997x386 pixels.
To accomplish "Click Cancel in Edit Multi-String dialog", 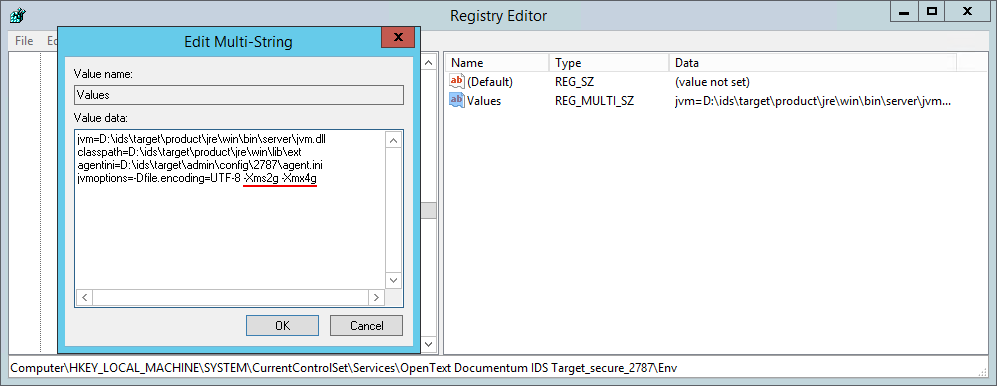I will click(x=366, y=326).
